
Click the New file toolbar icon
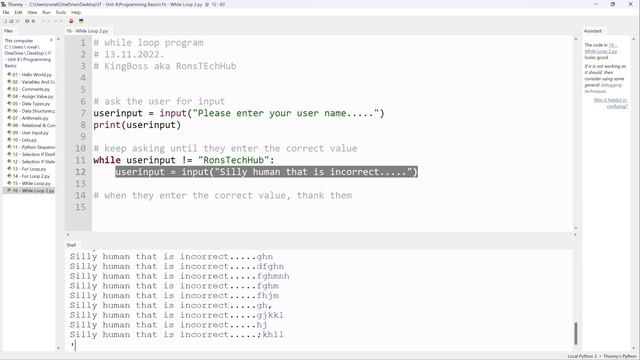pos(5,21)
